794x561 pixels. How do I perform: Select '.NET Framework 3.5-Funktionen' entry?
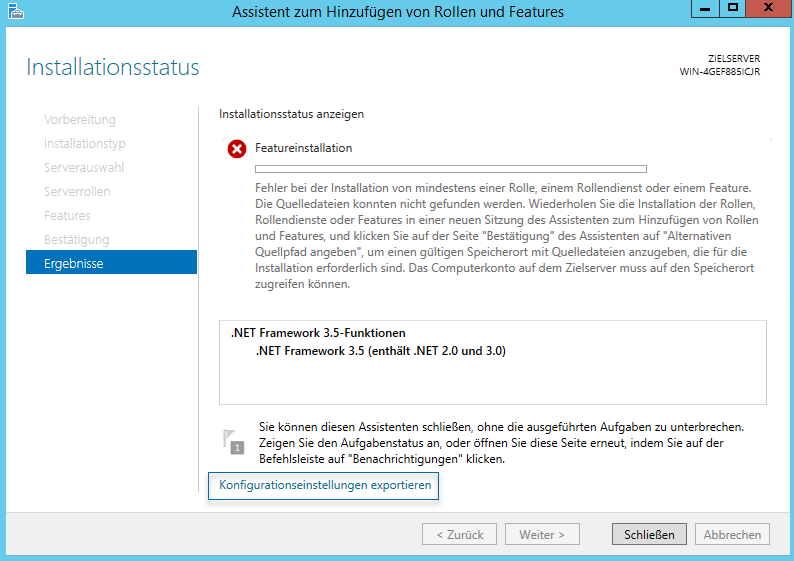pos(318,333)
